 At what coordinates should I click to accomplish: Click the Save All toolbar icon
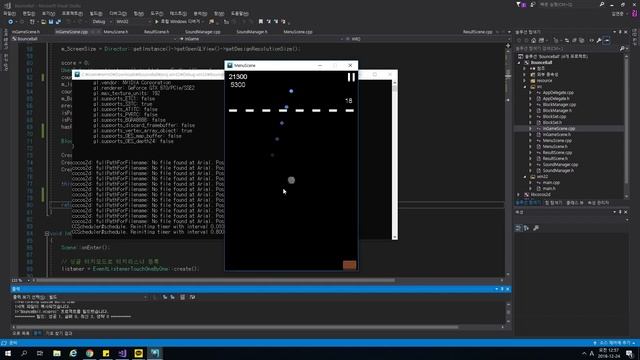pyautogui.click(x=58, y=22)
